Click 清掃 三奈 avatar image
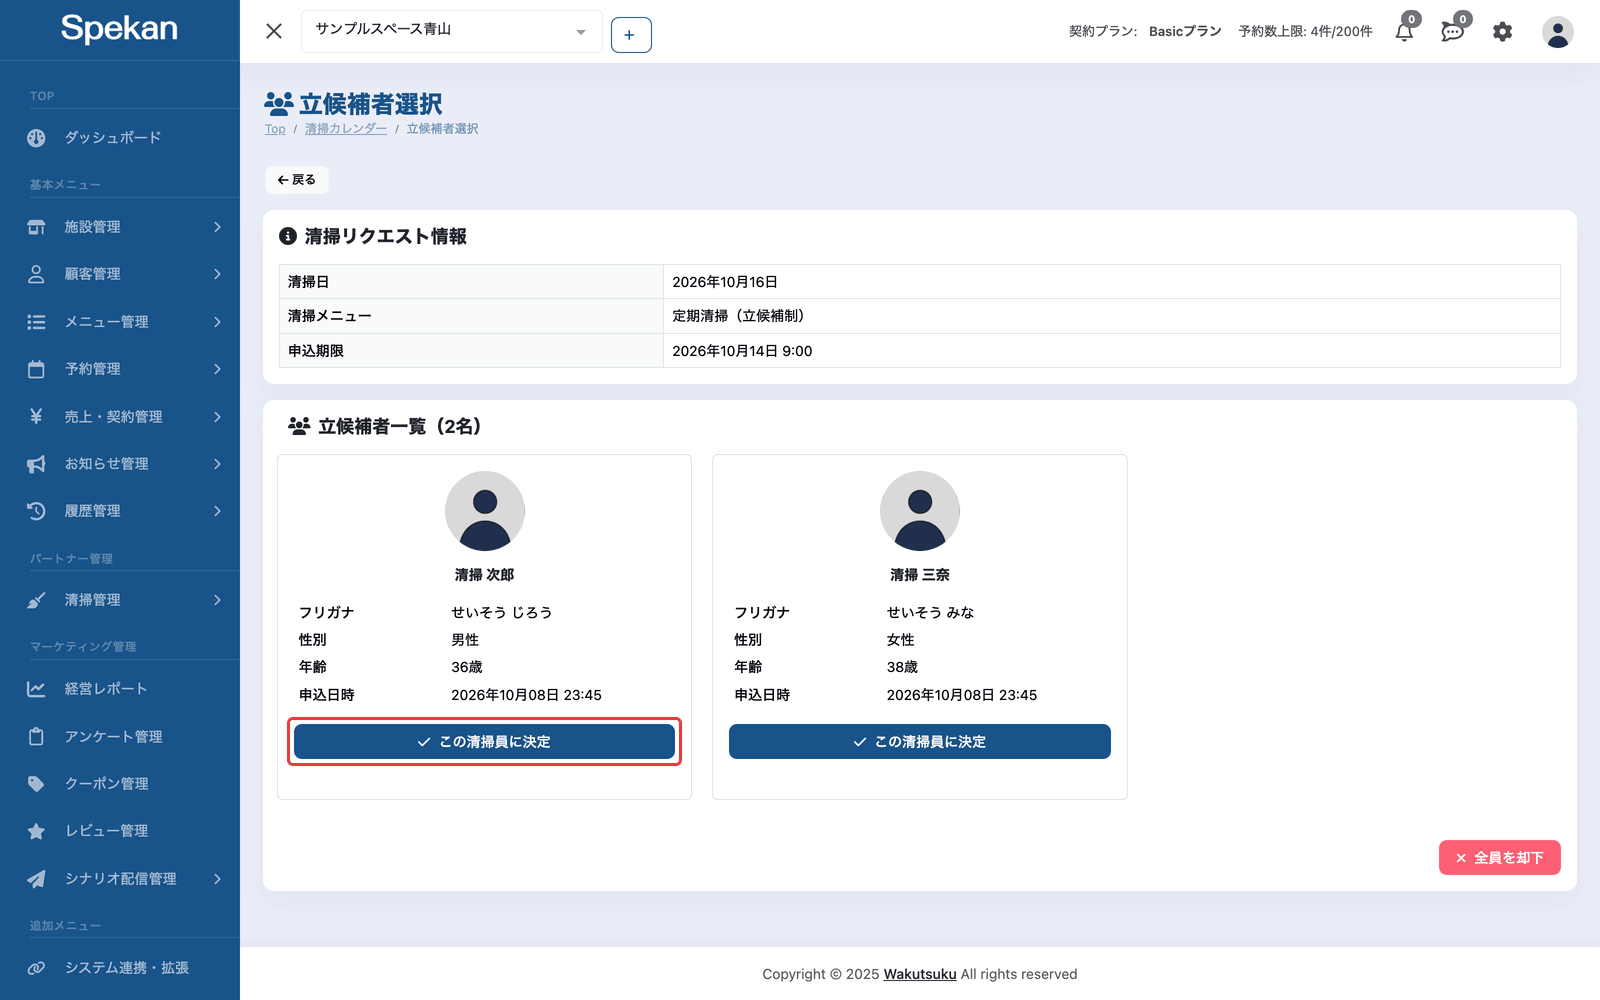 pyautogui.click(x=920, y=511)
